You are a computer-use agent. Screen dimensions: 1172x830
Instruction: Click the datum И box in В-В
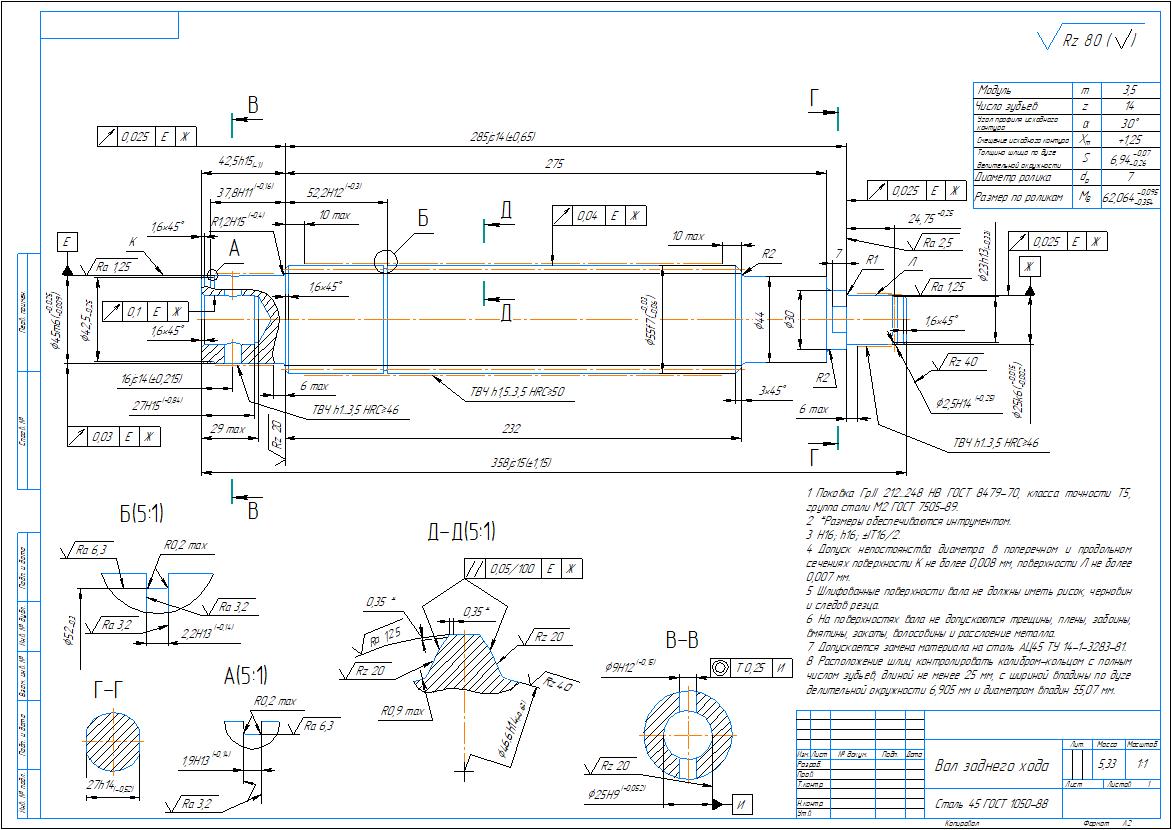pos(743,805)
